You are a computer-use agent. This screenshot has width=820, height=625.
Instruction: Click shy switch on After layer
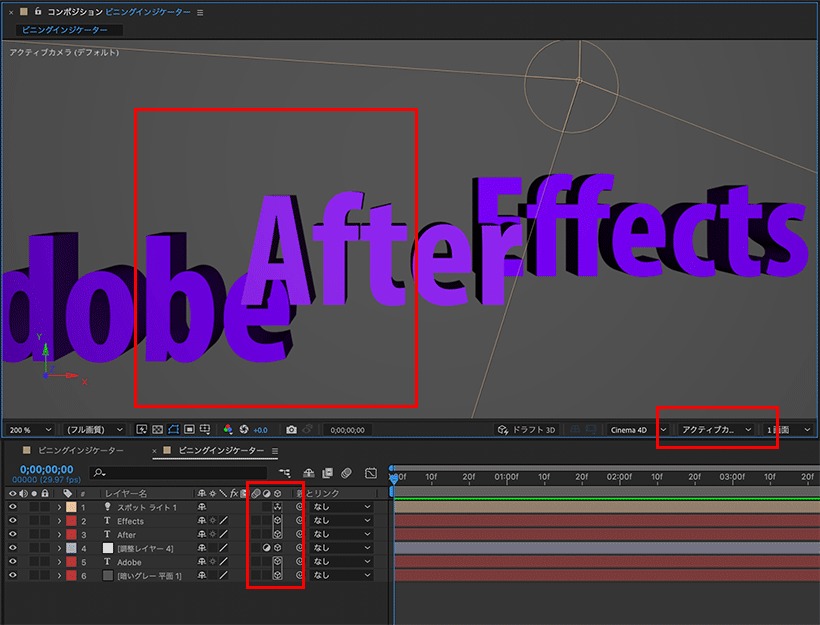[x=202, y=534]
